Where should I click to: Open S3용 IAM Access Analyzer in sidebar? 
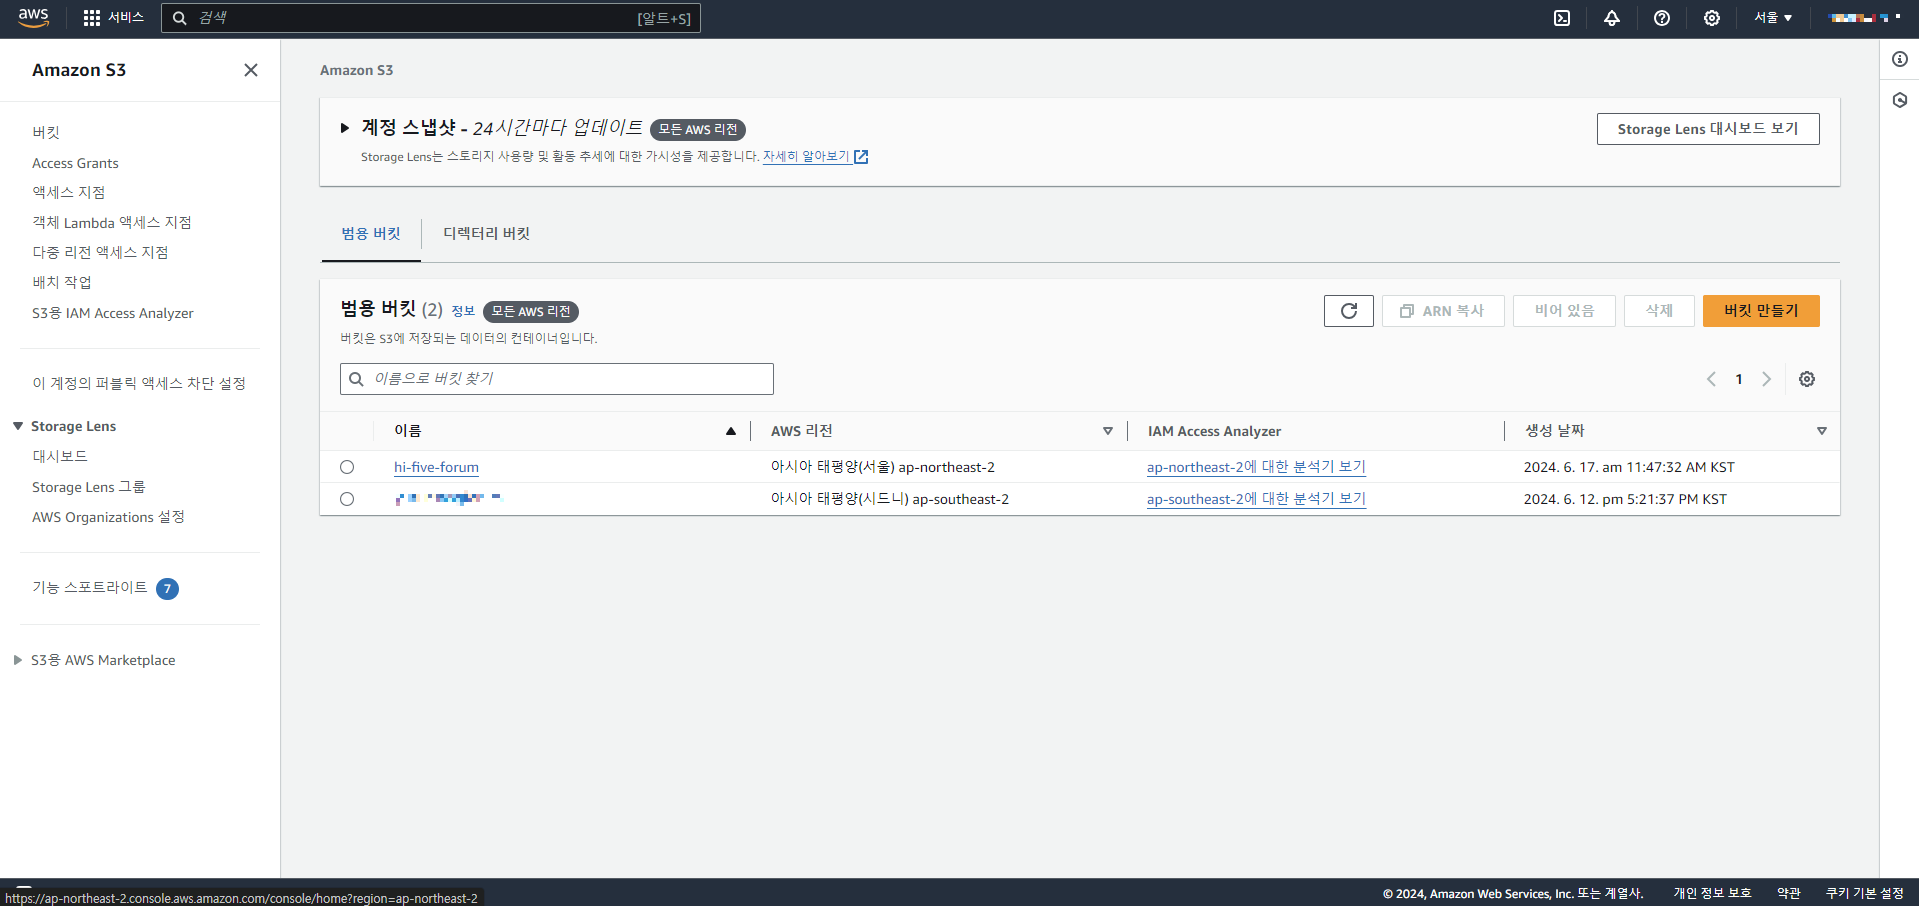point(113,313)
